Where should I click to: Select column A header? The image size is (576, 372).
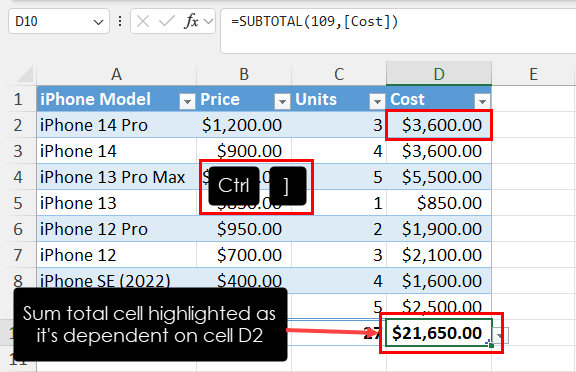pyautogui.click(x=116, y=74)
